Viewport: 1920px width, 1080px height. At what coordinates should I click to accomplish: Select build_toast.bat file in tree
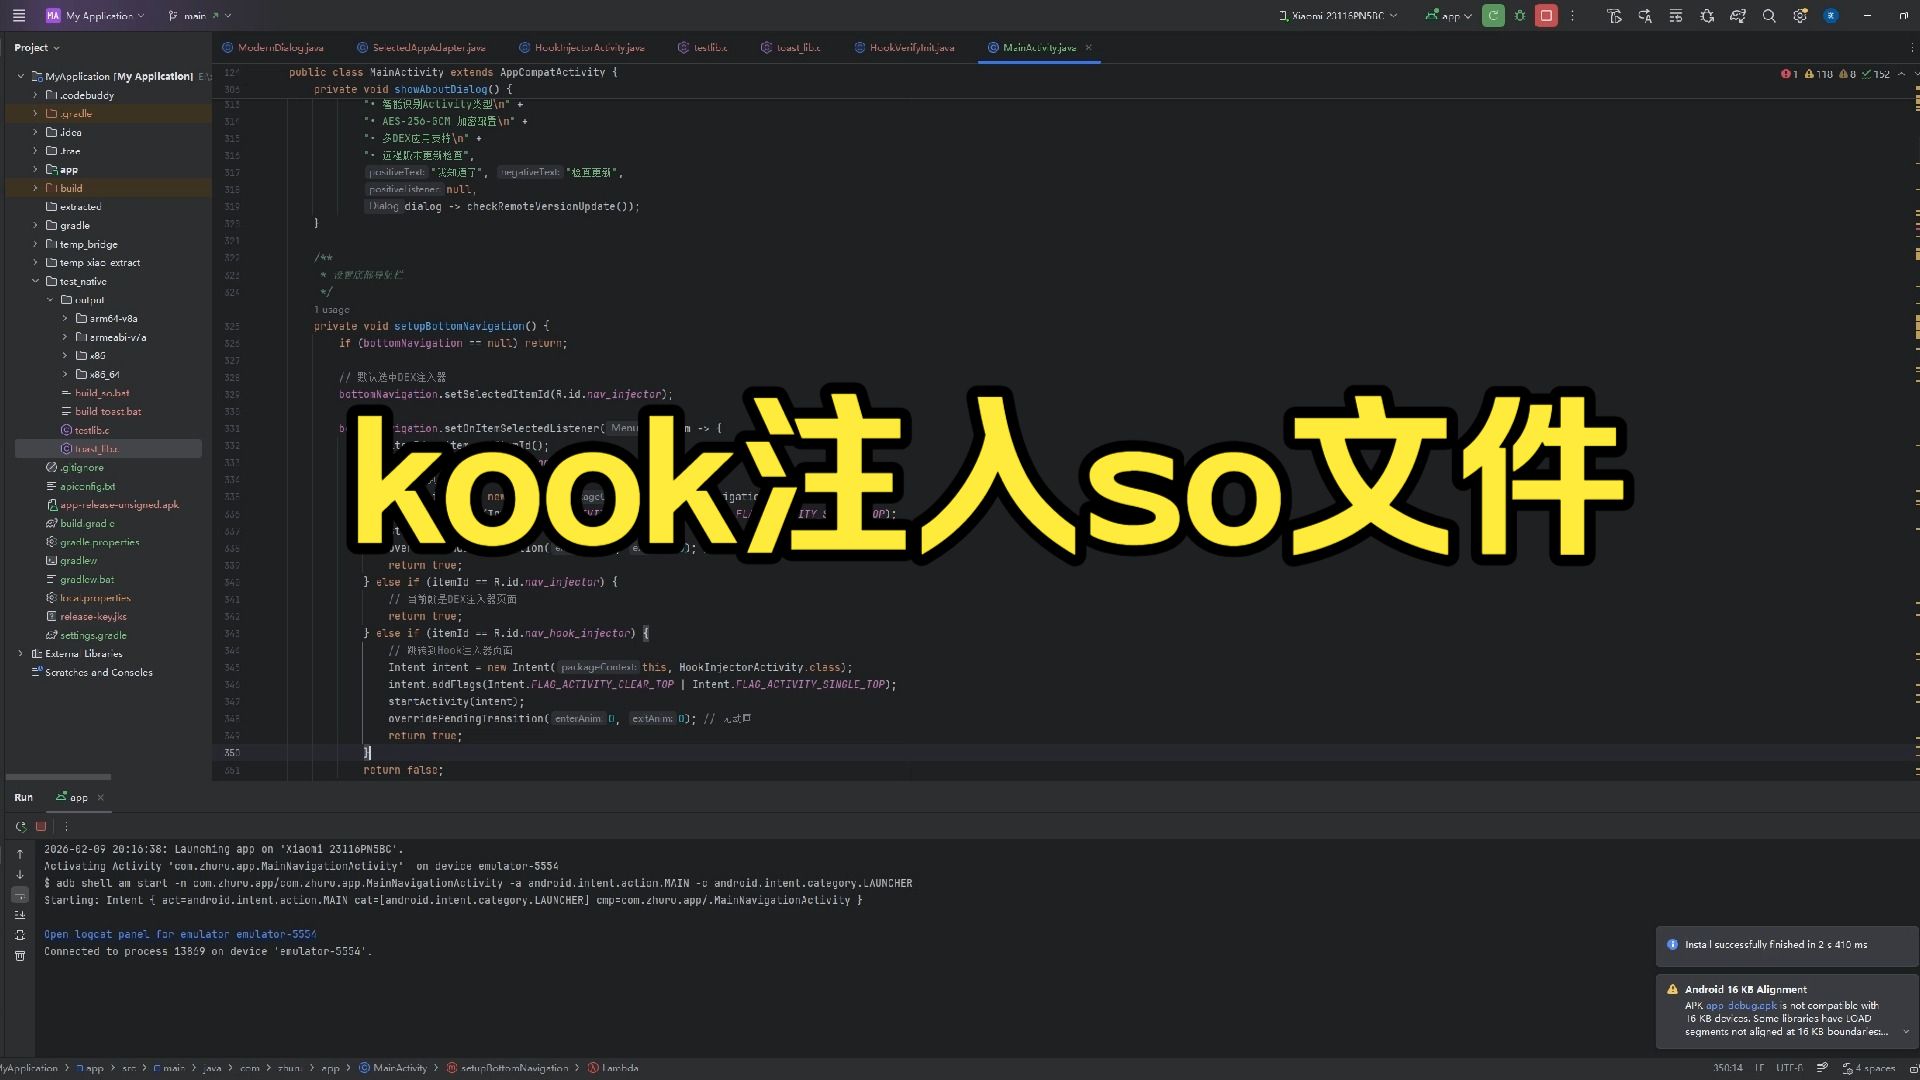tap(108, 412)
